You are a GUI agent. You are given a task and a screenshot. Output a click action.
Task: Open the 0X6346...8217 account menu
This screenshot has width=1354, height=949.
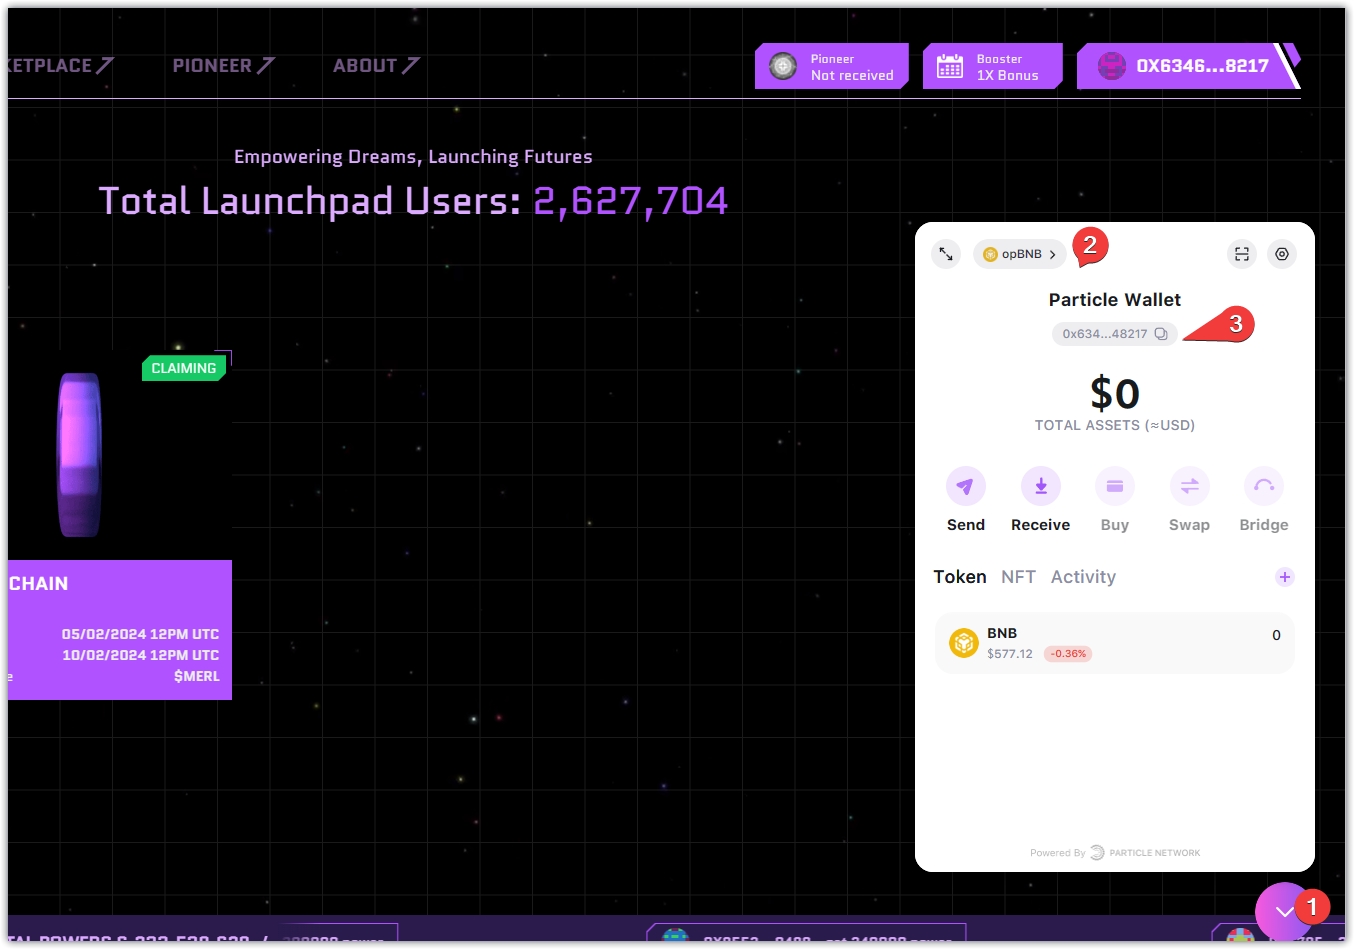click(x=1185, y=66)
